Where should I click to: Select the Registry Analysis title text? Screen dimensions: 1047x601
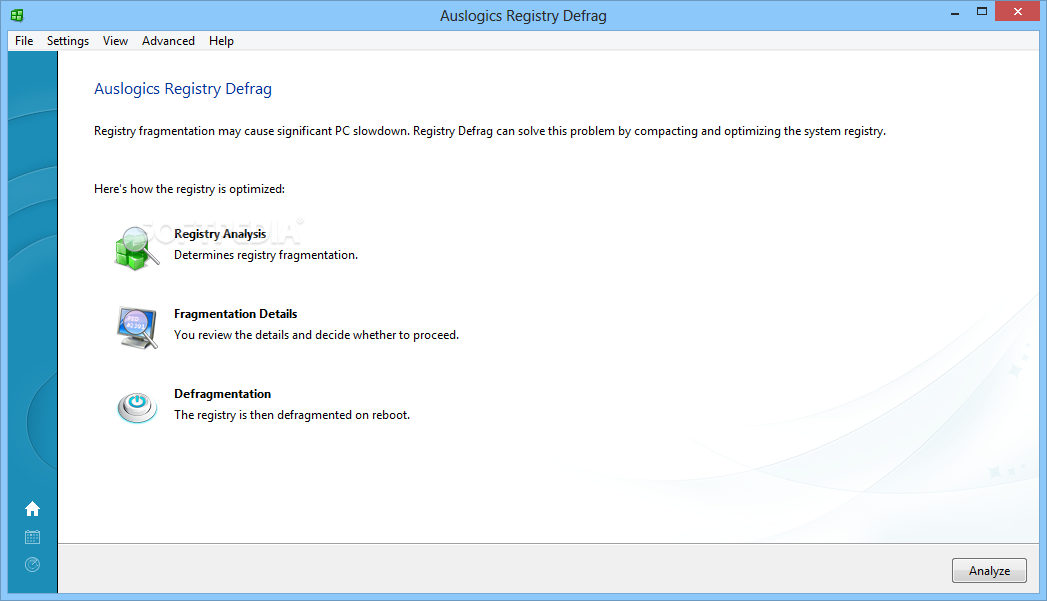[220, 234]
